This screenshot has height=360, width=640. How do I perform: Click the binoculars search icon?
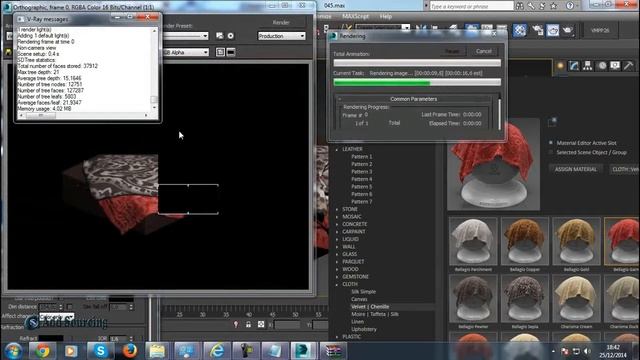click(x=520, y=6)
